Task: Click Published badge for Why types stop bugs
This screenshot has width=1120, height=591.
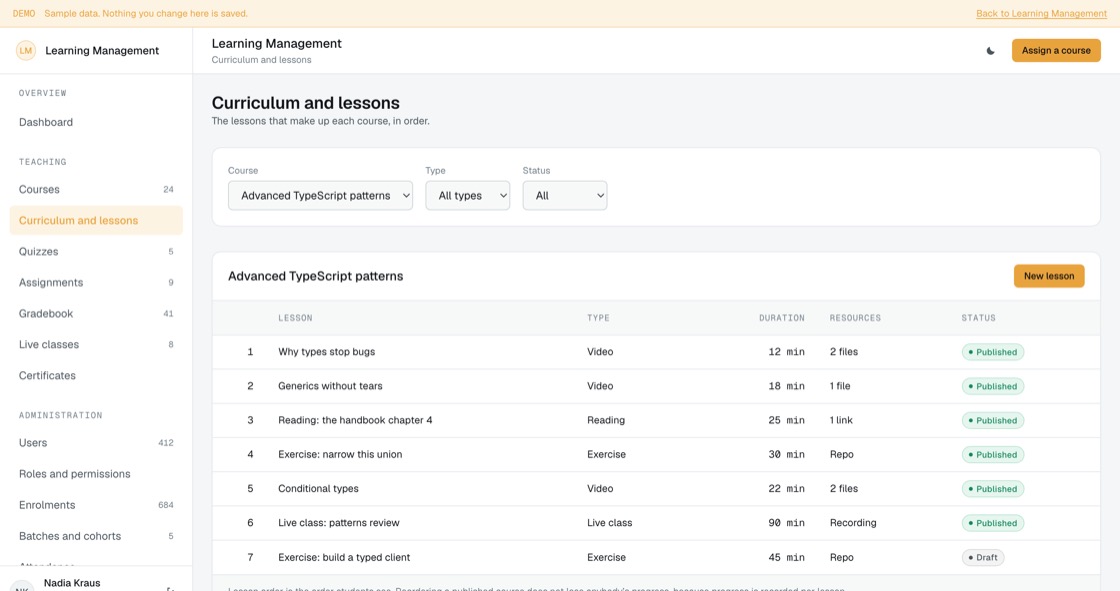Action: point(993,352)
